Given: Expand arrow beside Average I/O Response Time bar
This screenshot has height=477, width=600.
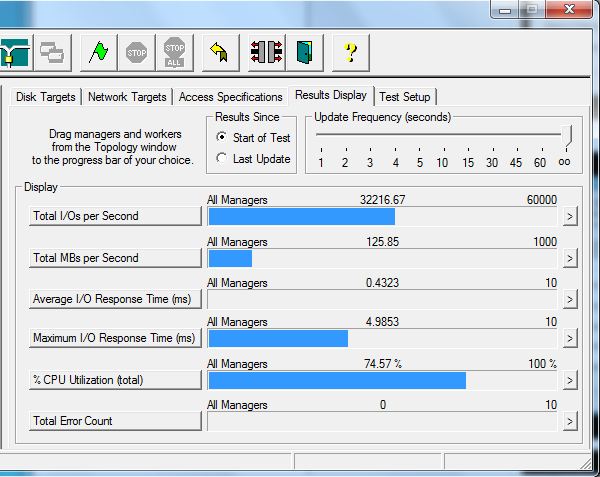Looking at the screenshot, I should [x=570, y=300].
